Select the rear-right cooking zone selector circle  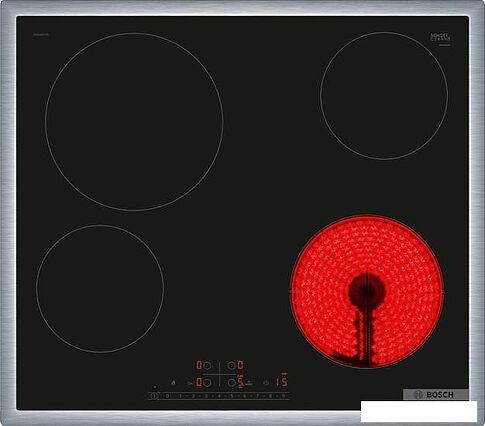(x=231, y=365)
